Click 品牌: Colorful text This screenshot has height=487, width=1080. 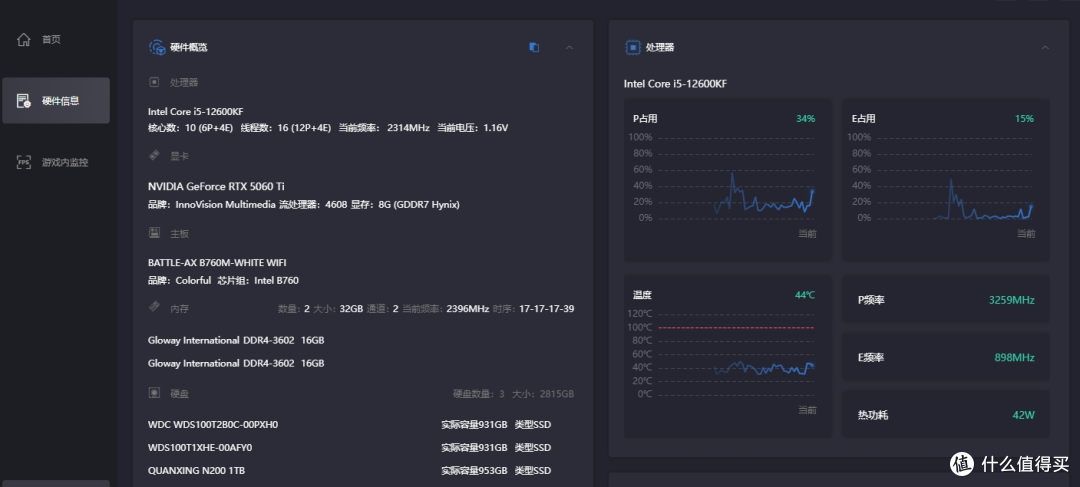[x=180, y=280]
